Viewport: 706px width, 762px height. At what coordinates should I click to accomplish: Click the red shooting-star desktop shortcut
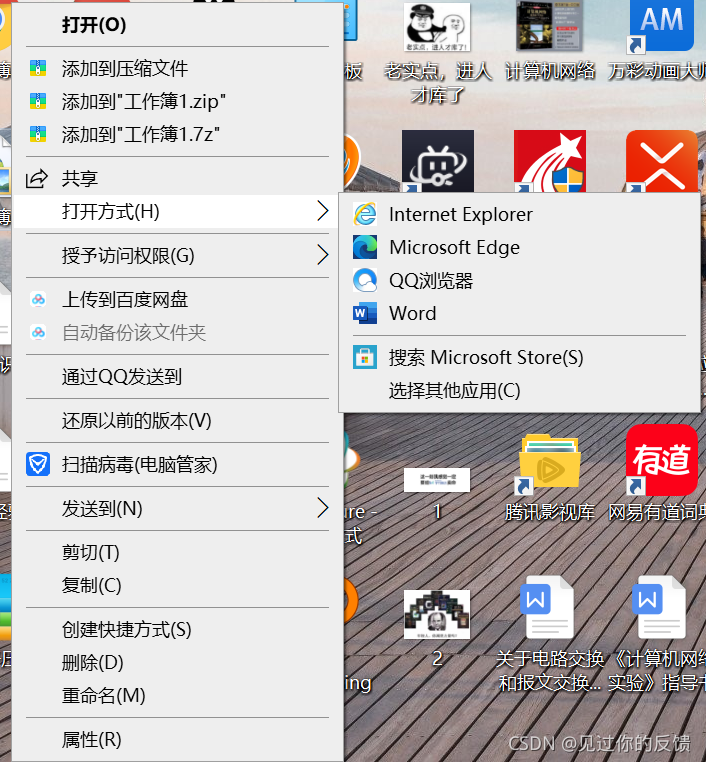(x=550, y=161)
